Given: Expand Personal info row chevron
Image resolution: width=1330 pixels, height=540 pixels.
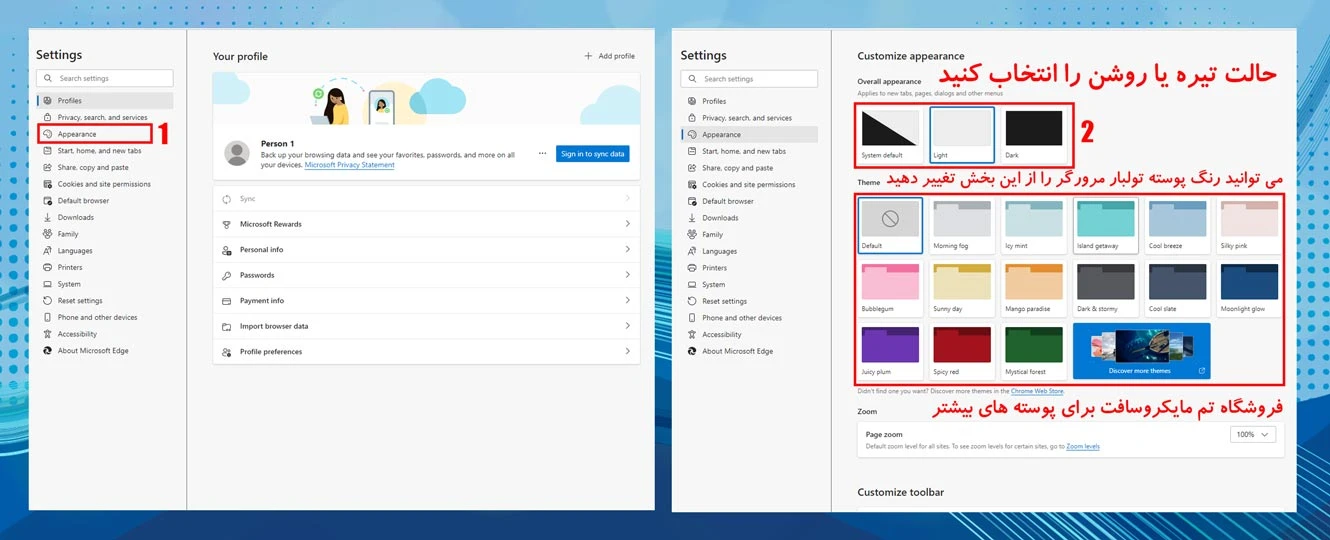Looking at the screenshot, I should [x=628, y=250].
